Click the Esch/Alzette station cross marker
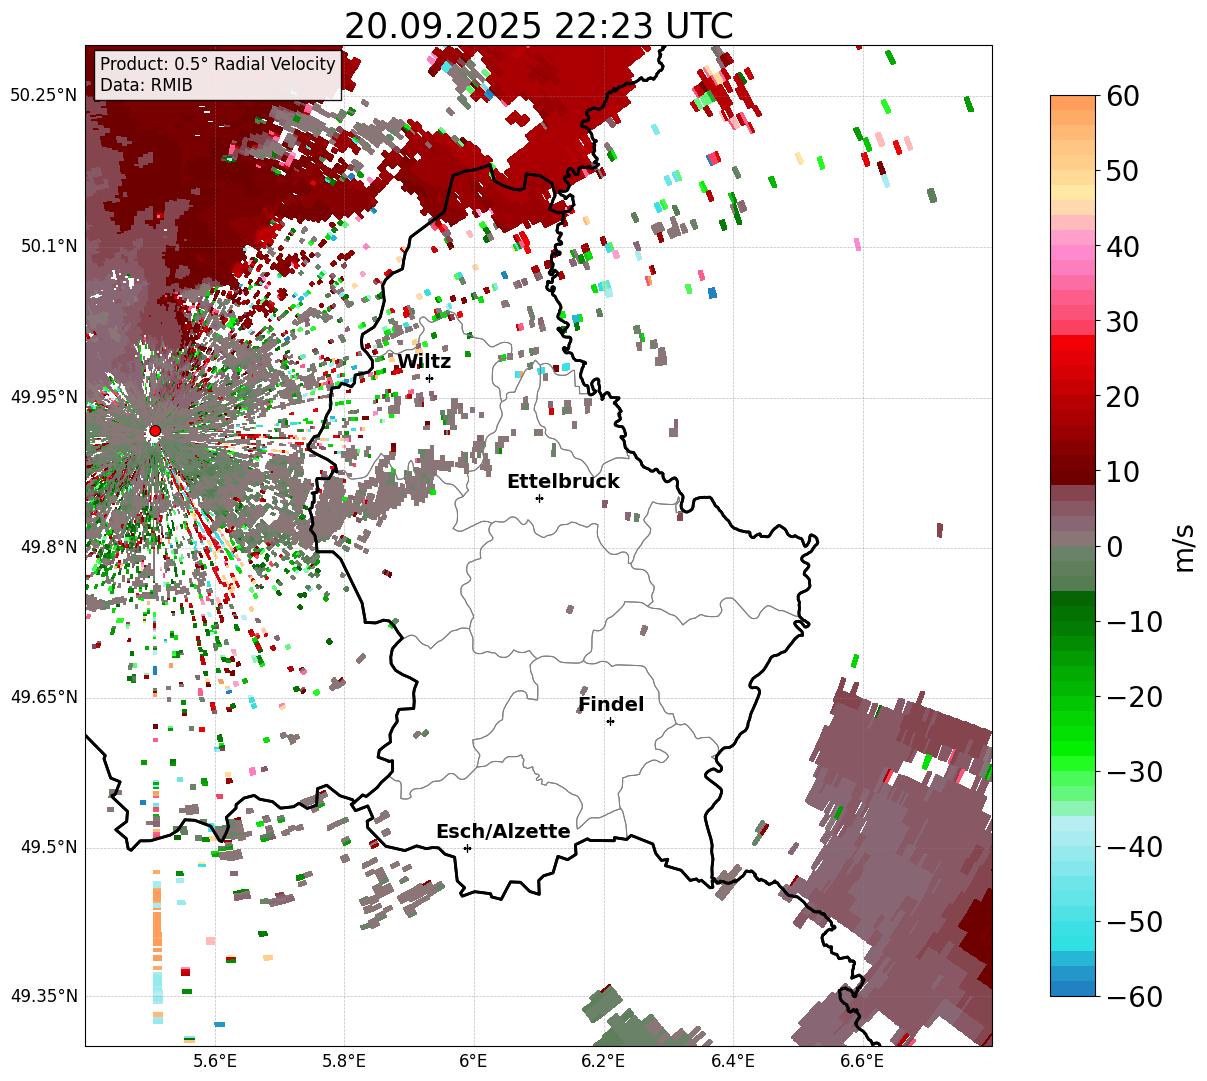1207x1081 pixels. 467,848
